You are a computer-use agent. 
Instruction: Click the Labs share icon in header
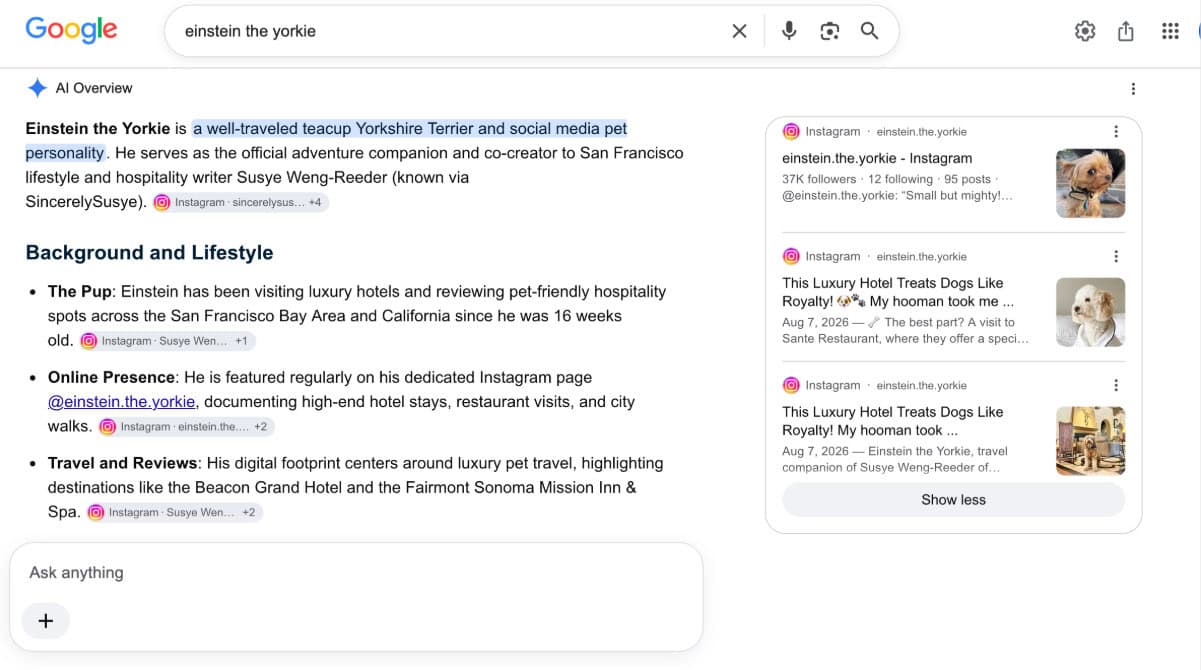[1126, 31]
